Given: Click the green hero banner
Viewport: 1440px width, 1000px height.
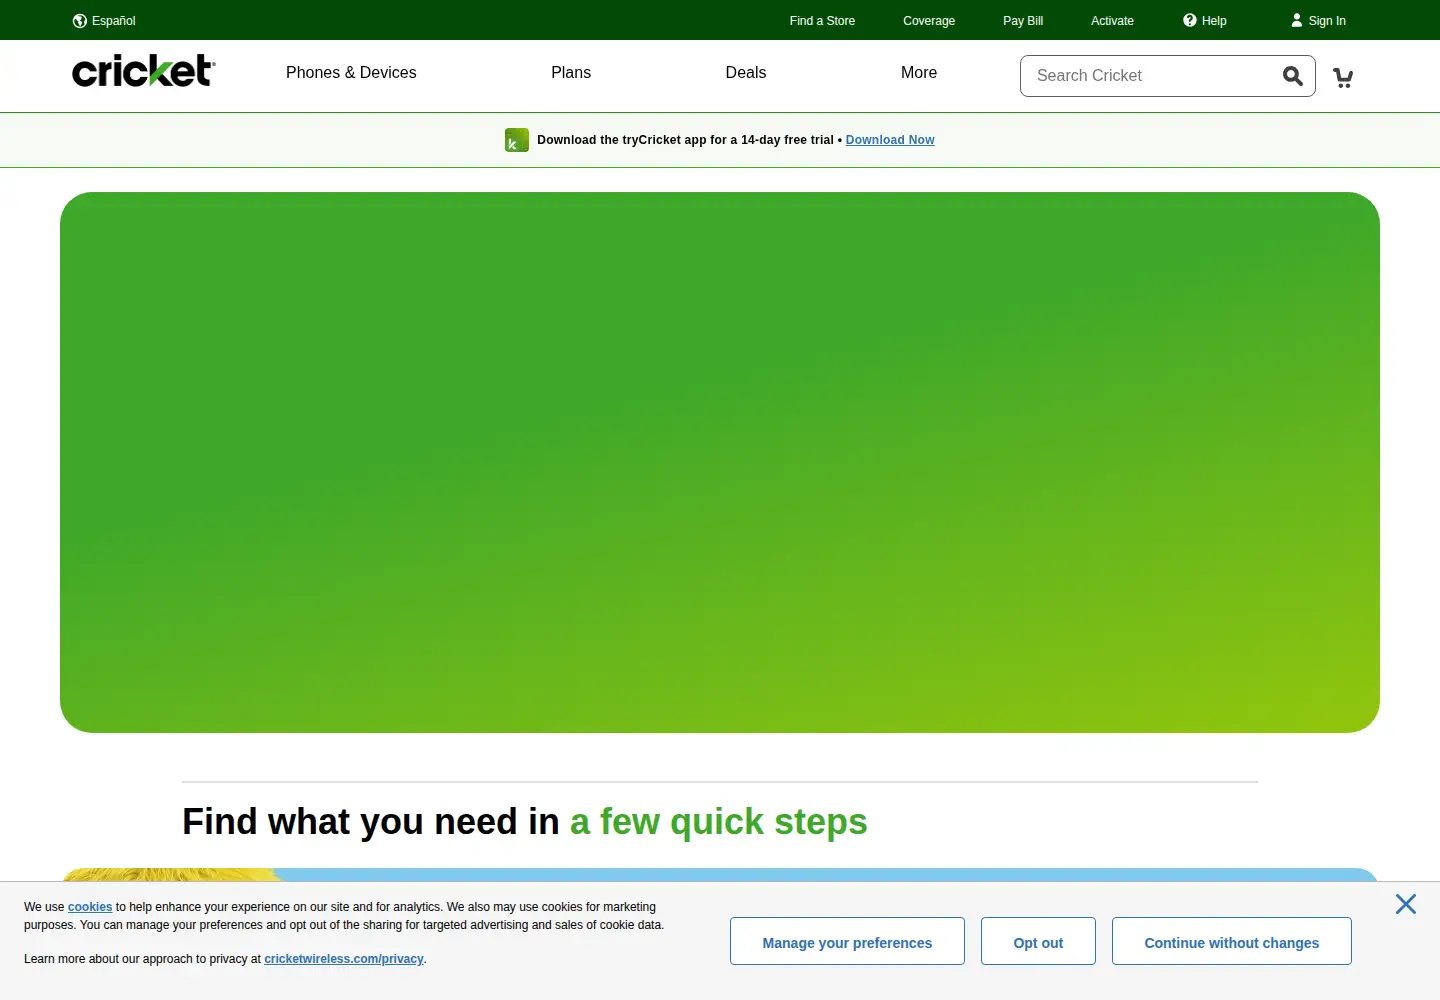Looking at the screenshot, I should pos(720,462).
